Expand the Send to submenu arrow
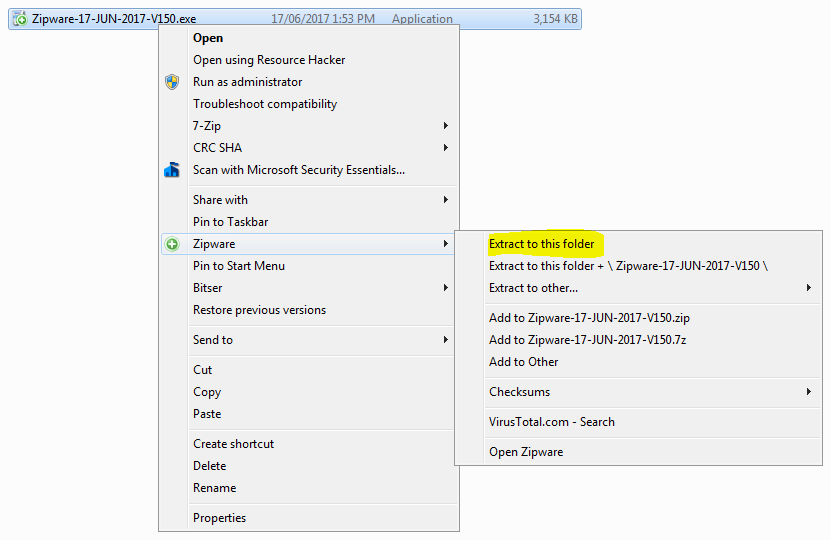Screen dimensions: 831x540 (446, 340)
